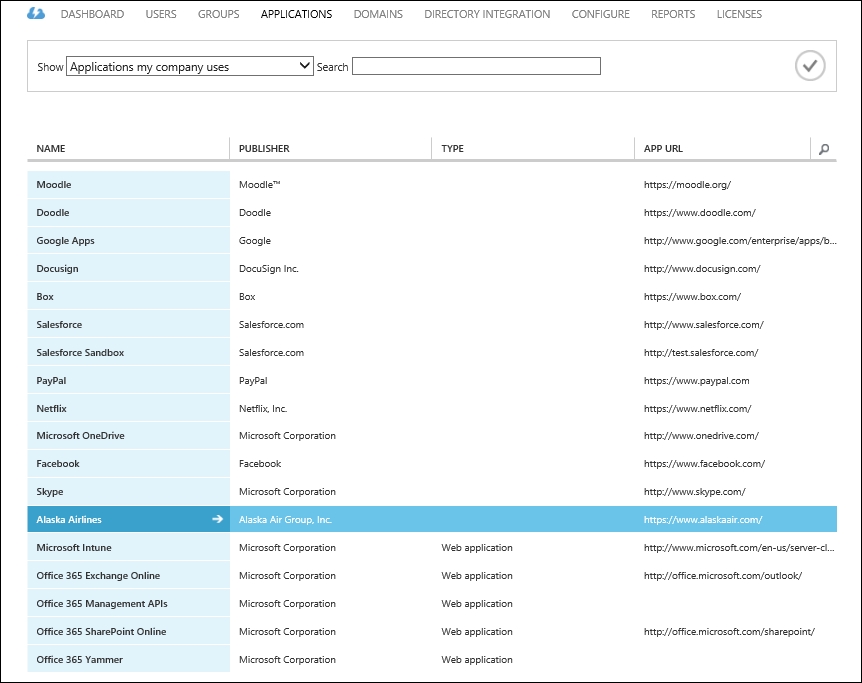
Task: Click the skype.com app URL
Action: coord(695,492)
